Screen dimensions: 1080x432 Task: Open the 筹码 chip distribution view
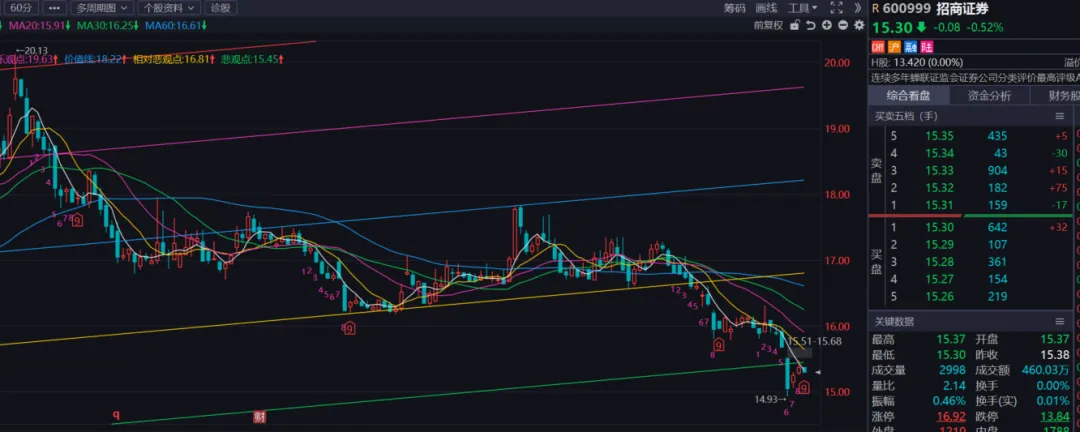[x=734, y=8]
